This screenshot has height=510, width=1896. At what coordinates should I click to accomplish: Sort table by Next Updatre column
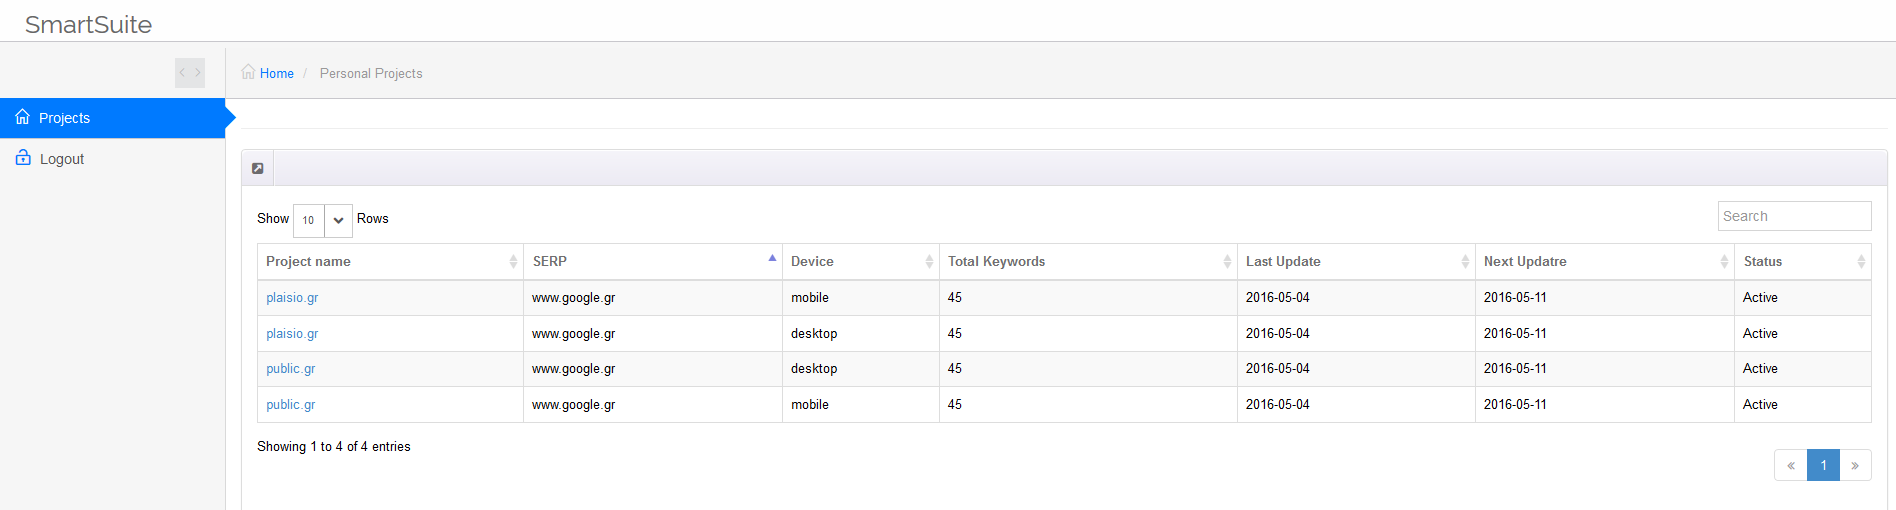[1604, 262]
